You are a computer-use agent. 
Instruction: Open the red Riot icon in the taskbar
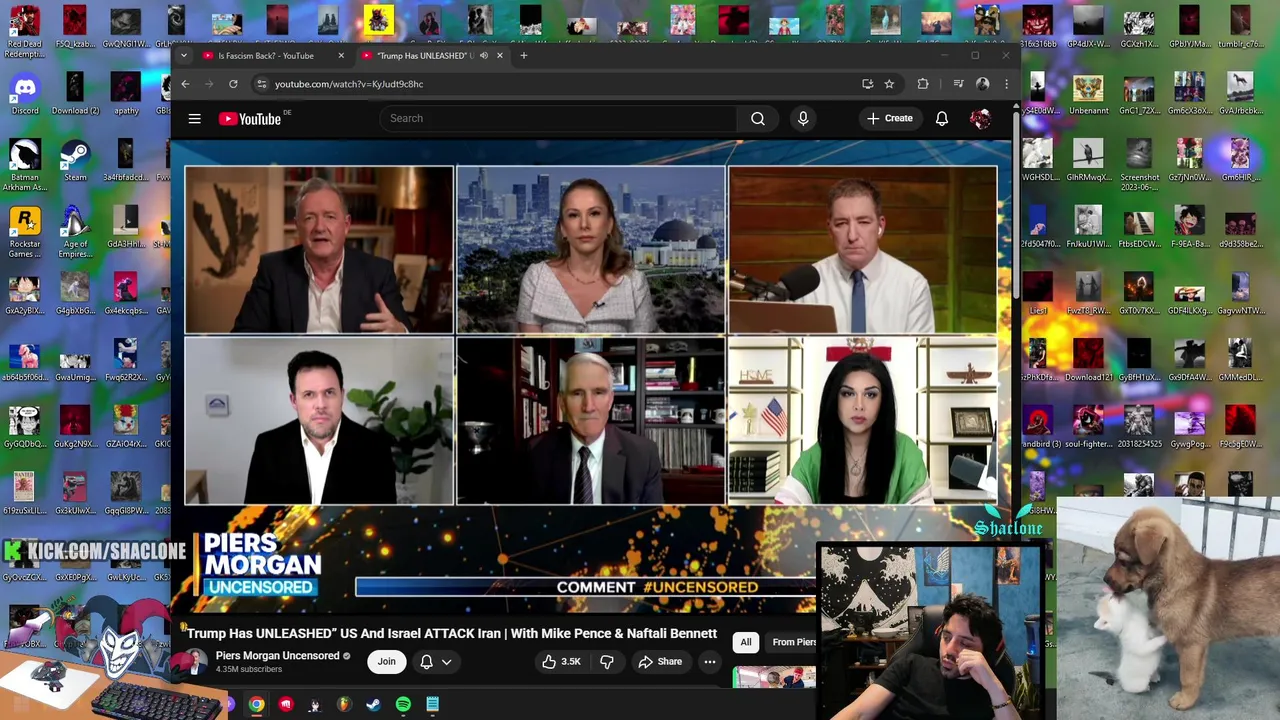pos(286,705)
